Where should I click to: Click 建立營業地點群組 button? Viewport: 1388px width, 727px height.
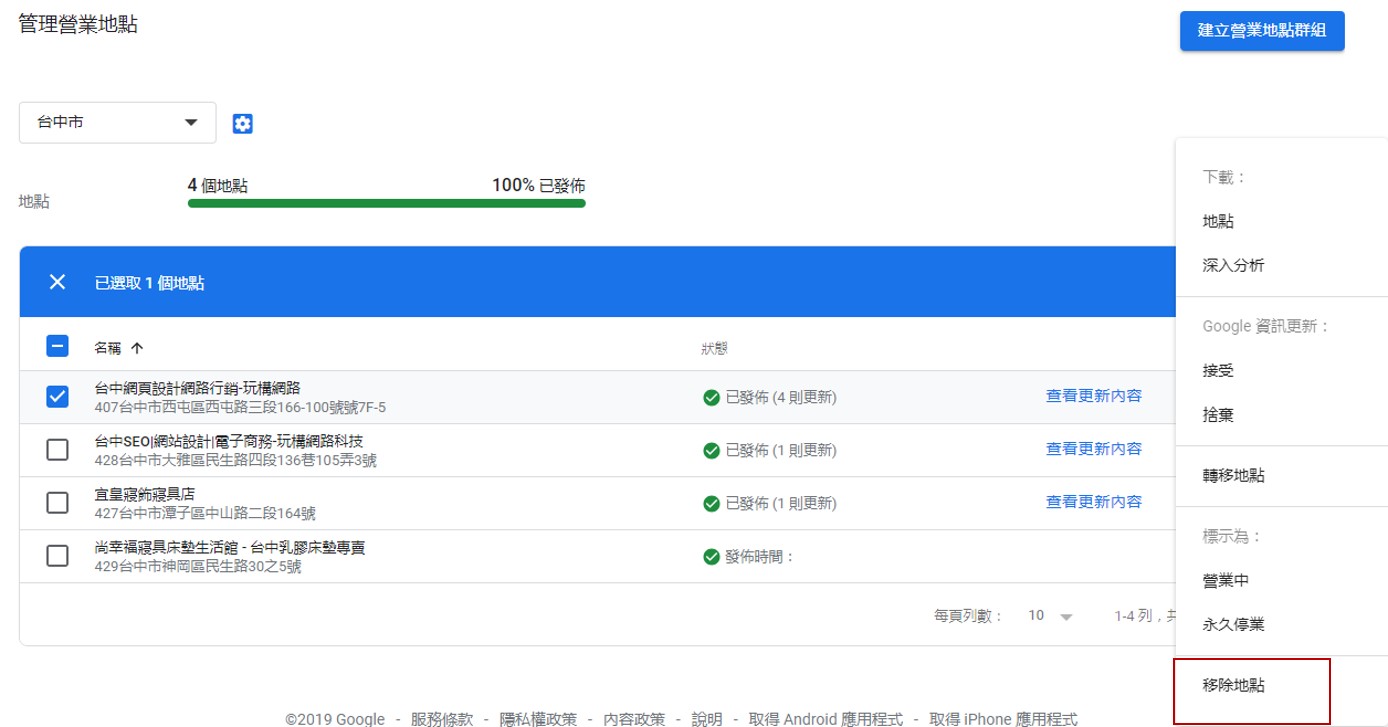pos(1262,30)
